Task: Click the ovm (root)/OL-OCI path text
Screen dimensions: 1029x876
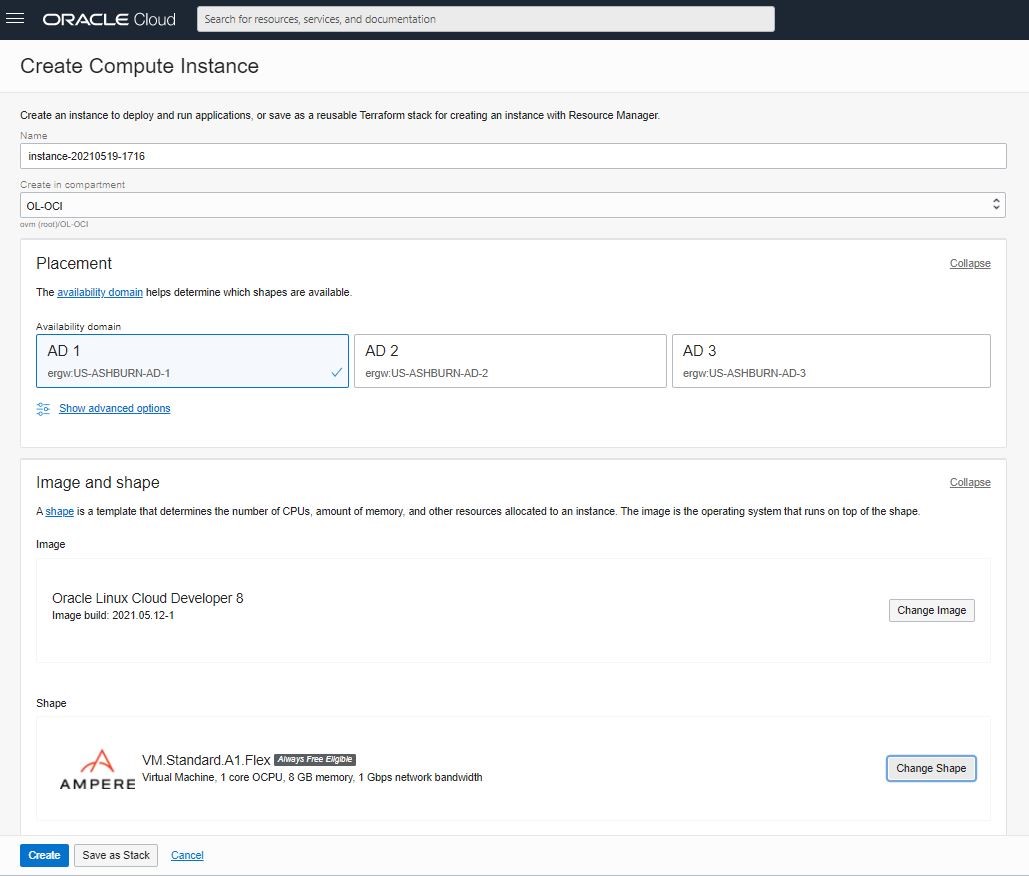Action: (x=54, y=224)
